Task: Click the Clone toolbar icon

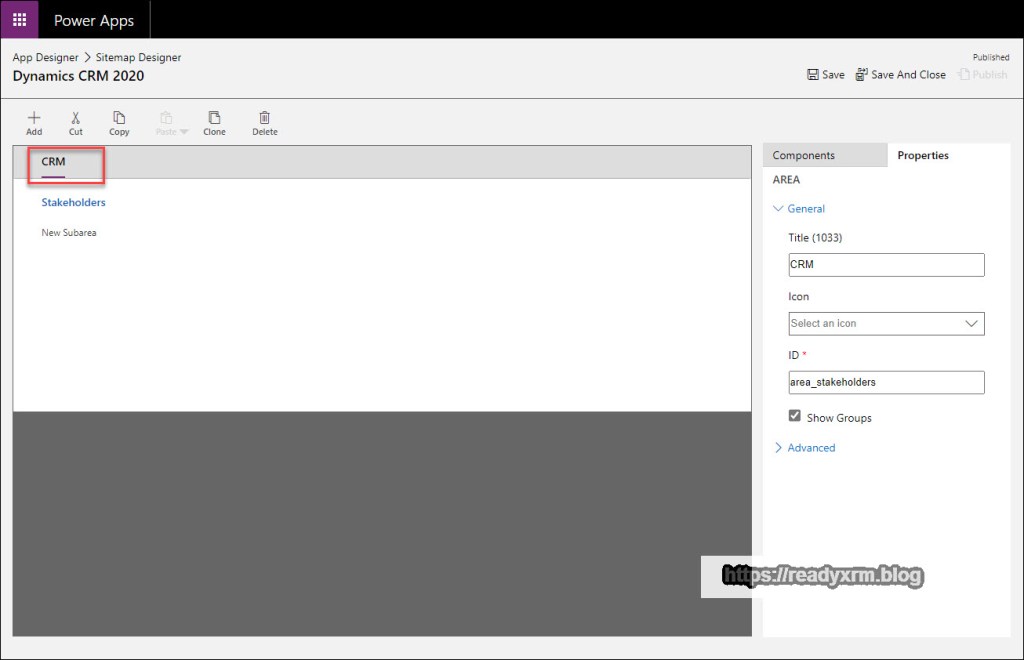Action: [x=214, y=118]
